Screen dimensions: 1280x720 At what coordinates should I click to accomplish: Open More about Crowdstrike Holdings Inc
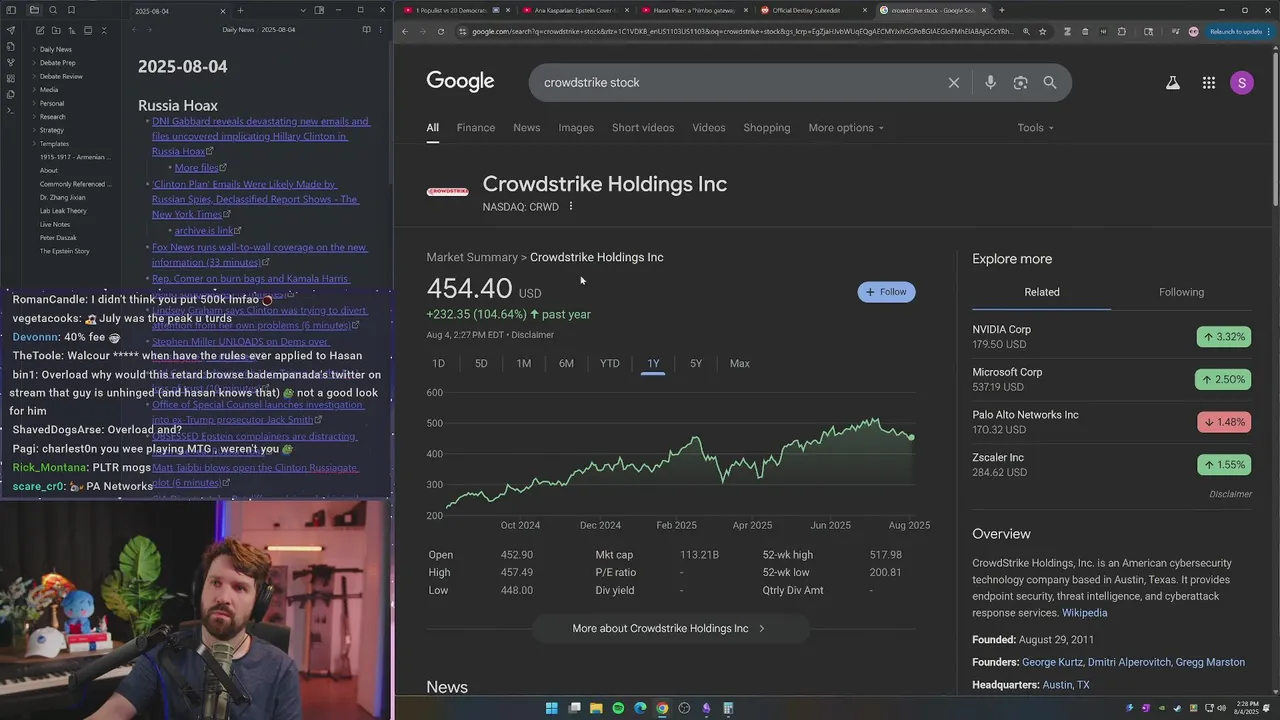668,629
